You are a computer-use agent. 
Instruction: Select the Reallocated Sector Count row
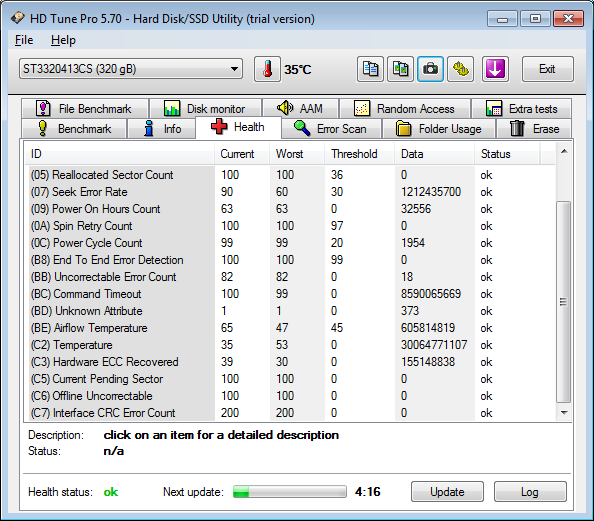290,175
